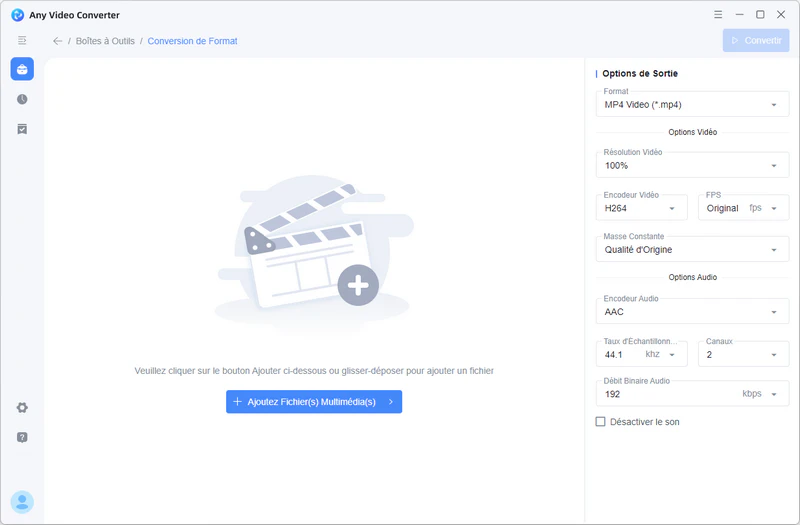Viewport: 800px width, 525px height.
Task: Click the Options Vidéo section label
Action: point(692,132)
